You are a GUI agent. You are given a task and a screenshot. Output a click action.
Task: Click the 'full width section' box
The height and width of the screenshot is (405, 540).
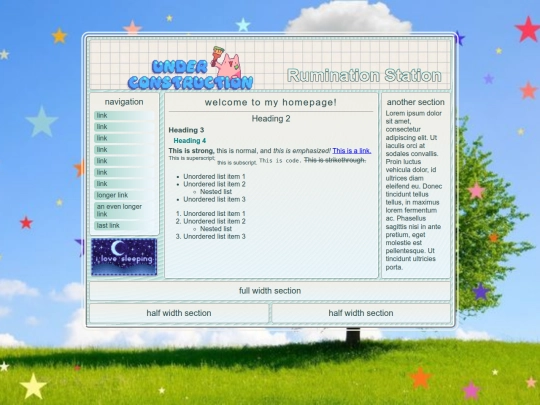pyautogui.click(x=270, y=291)
